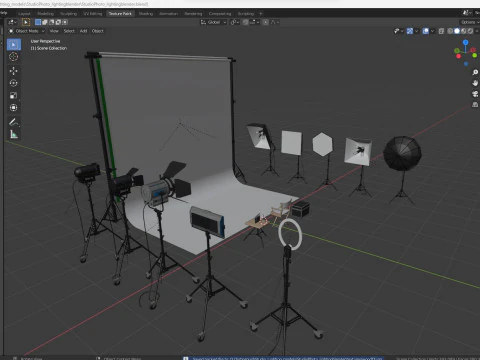Switch to the Modeling workspace tab
Viewport: 480px width, 360px height.
click(45, 14)
